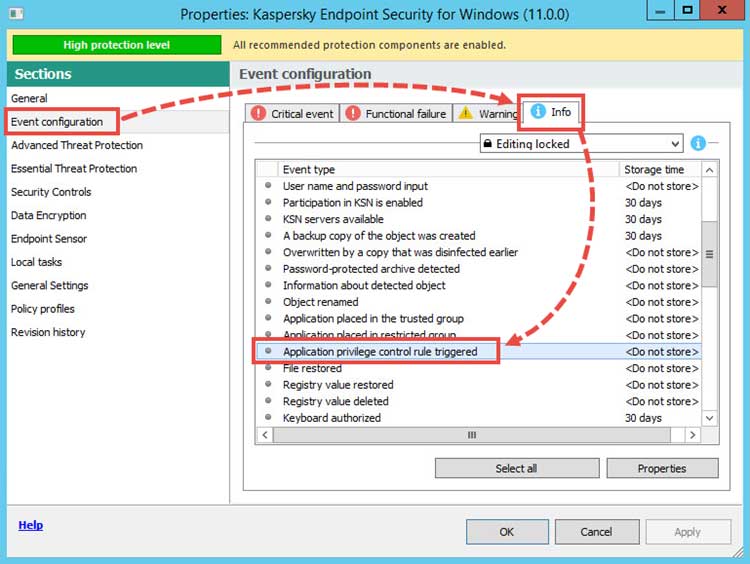Switch to the Functional failure tab
750x564 pixels.
click(396, 114)
